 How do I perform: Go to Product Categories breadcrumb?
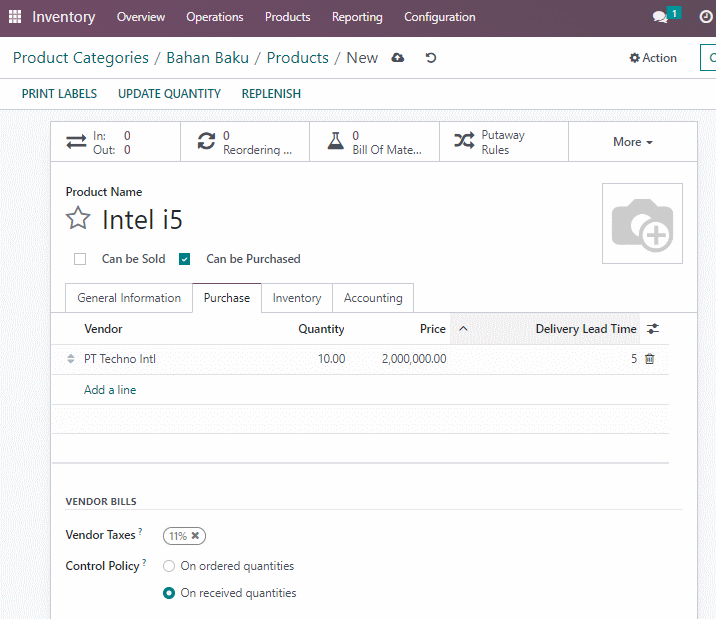coord(81,58)
